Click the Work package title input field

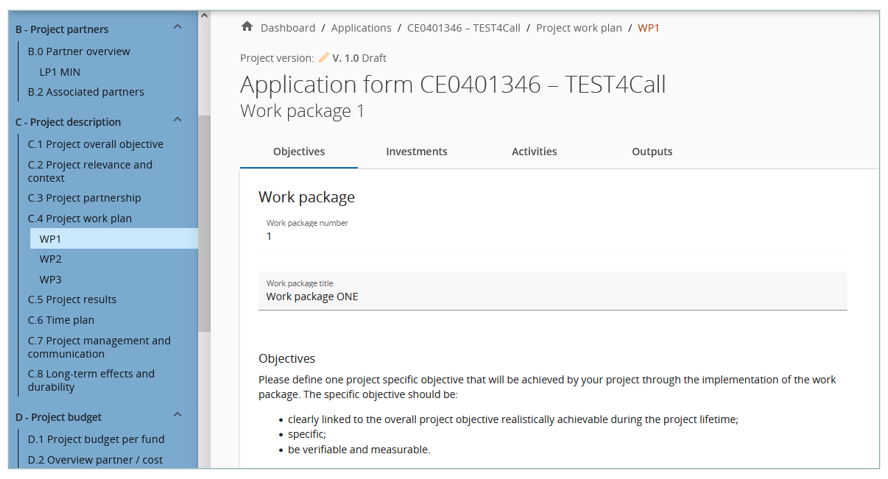click(552, 297)
